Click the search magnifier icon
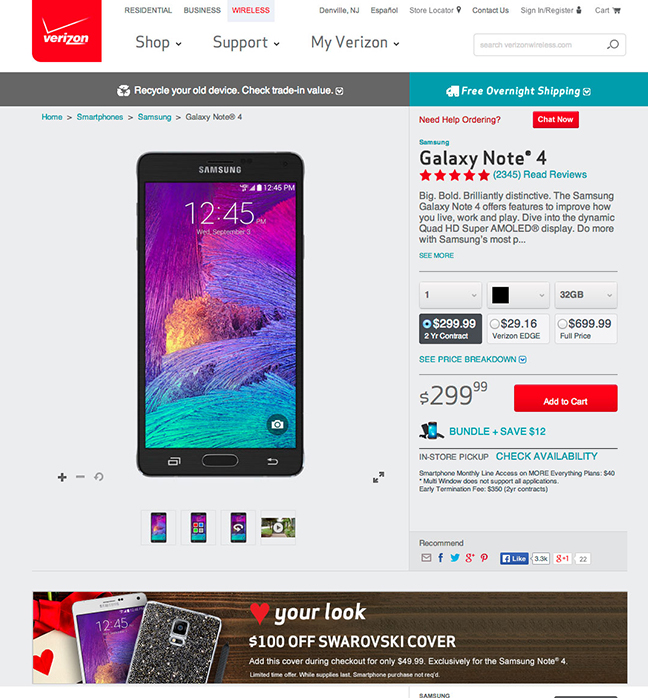Viewport: 648px width, 698px height. [613, 45]
